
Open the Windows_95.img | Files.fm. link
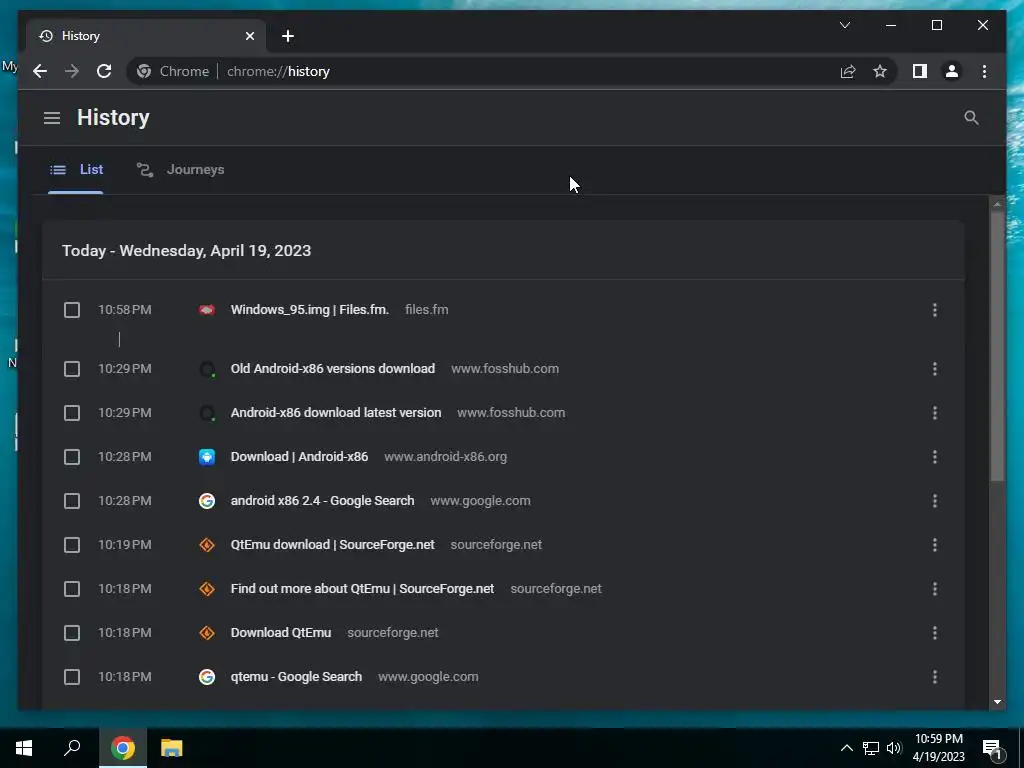[x=310, y=310]
